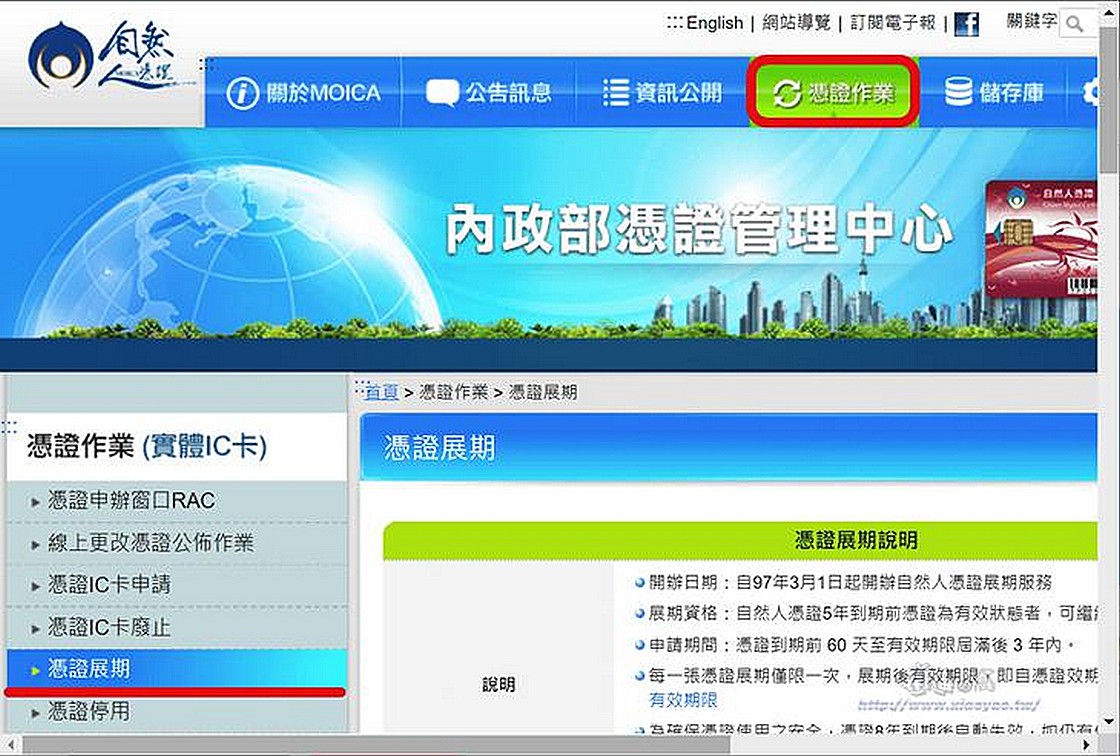
Task: Click the horizontal scrollbar thumb
Action: coord(376,745)
